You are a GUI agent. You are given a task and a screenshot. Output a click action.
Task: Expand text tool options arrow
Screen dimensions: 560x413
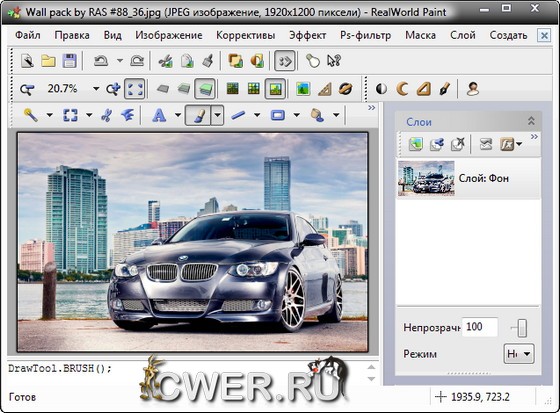[178, 115]
